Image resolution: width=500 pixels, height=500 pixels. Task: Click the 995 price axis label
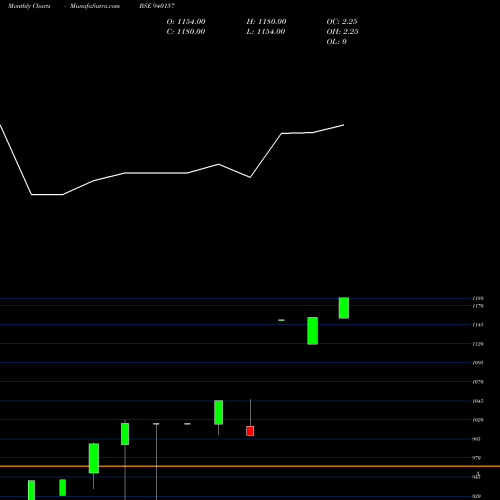pyautogui.click(x=476, y=439)
